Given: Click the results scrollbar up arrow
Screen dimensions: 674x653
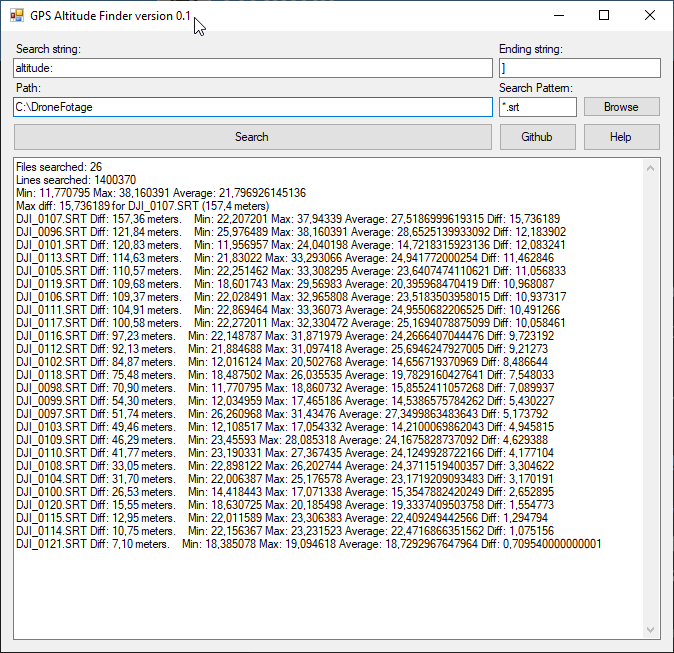Looking at the screenshot, I should (x=650, y=168).
